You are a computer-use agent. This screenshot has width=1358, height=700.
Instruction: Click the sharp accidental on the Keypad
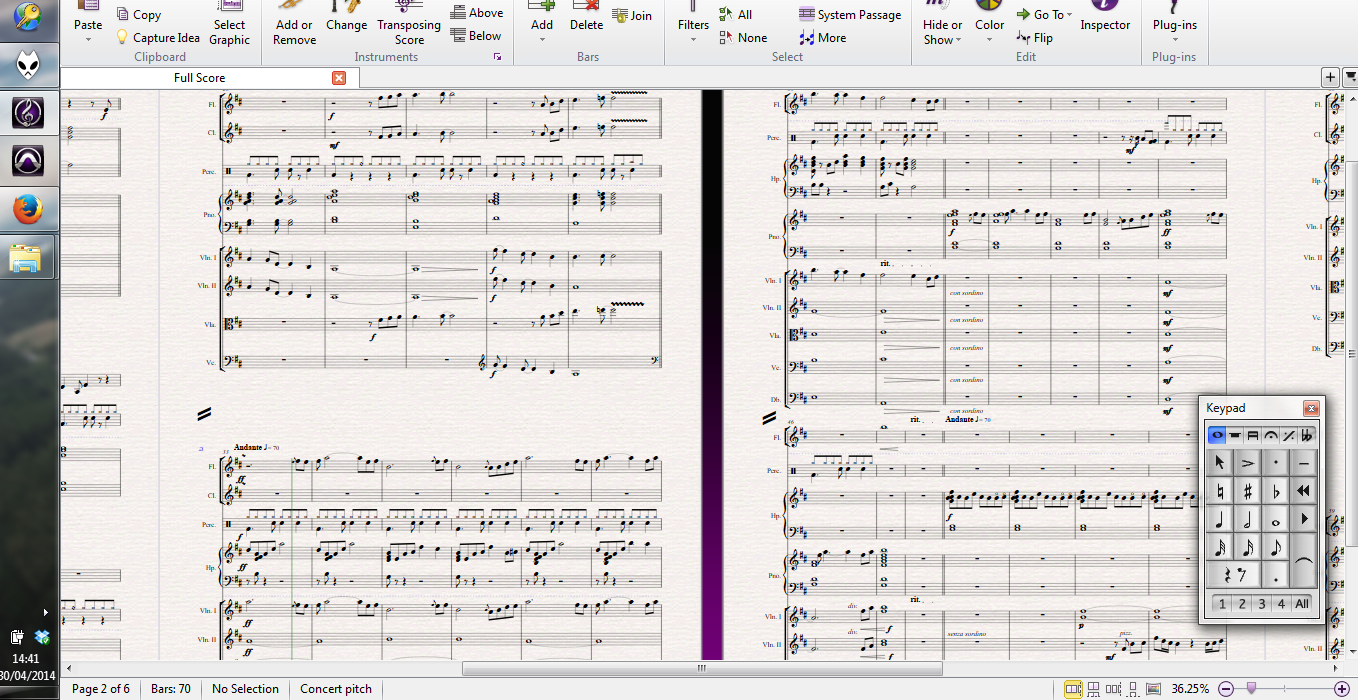[1247, 492]
